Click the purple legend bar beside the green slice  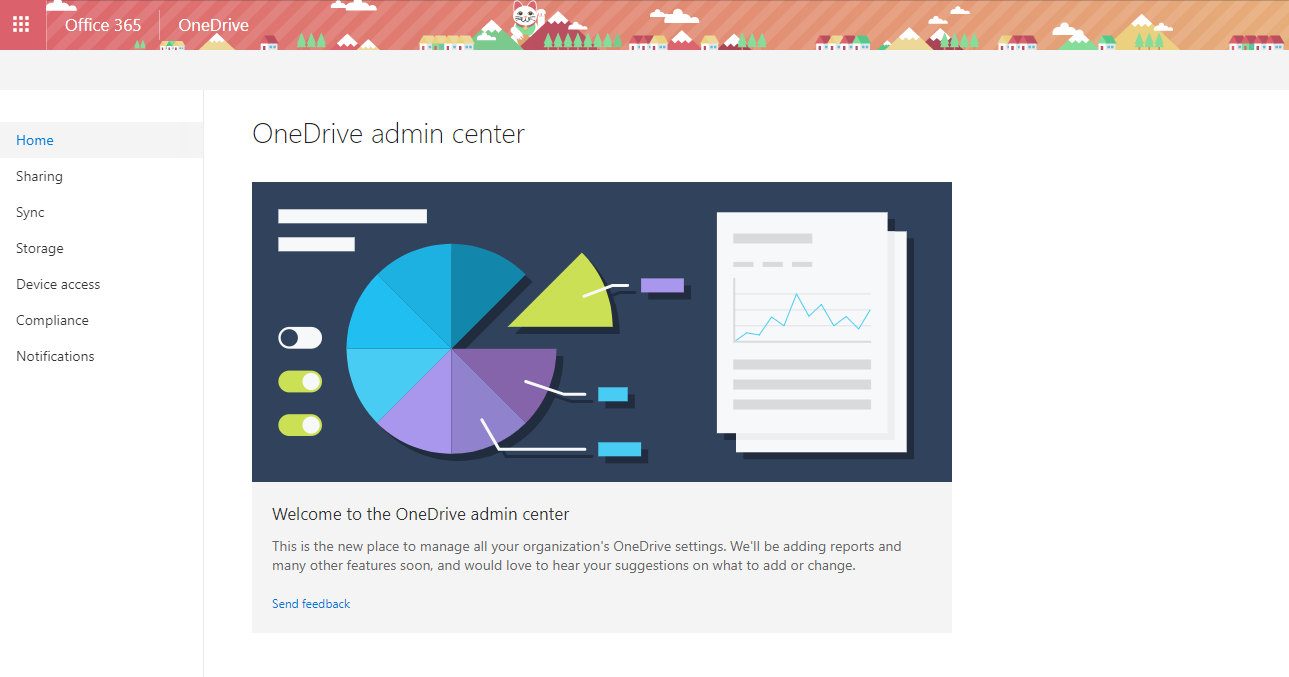click(x=664, y=285)
